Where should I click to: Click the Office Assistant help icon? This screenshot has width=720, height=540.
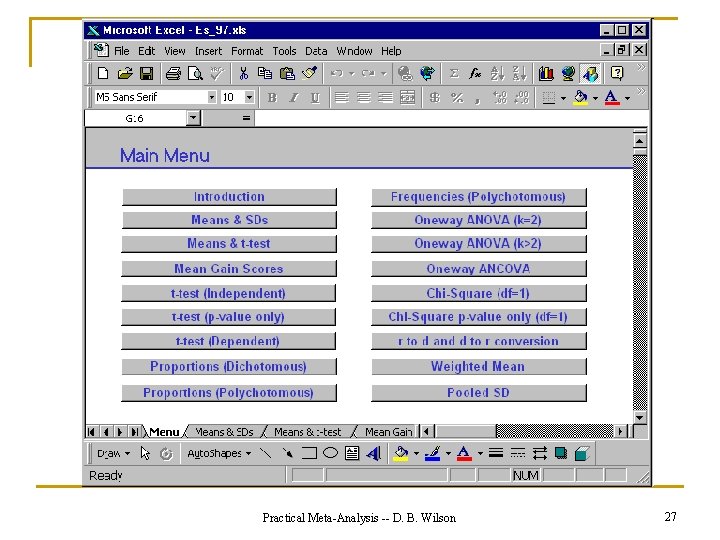point(617,73)
